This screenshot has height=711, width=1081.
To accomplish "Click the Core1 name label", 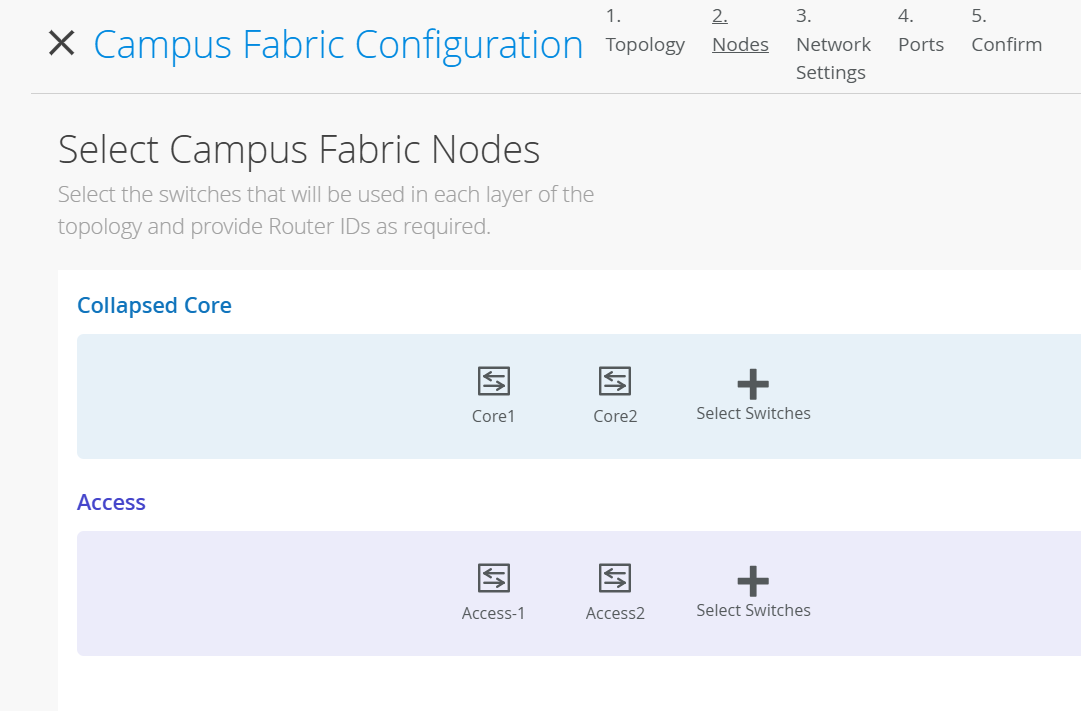I will (x=493, y=416).
